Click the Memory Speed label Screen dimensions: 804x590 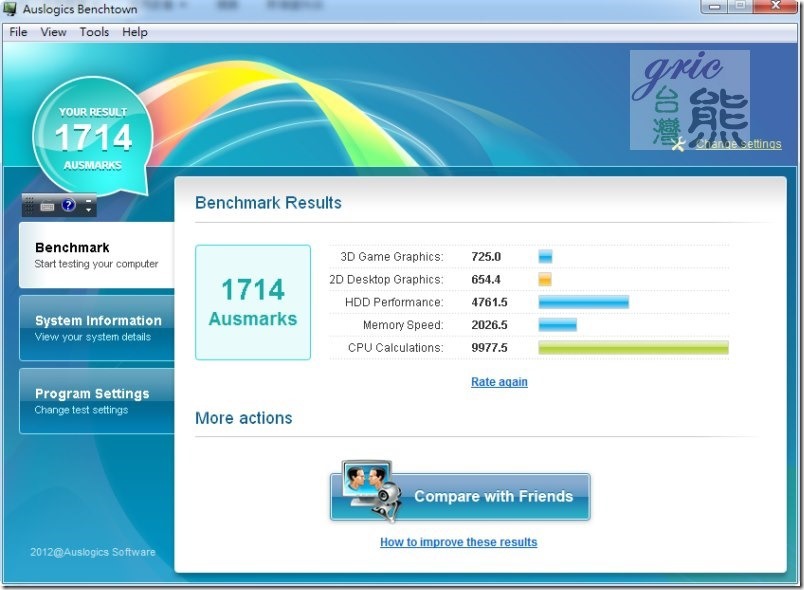point(403,324)
